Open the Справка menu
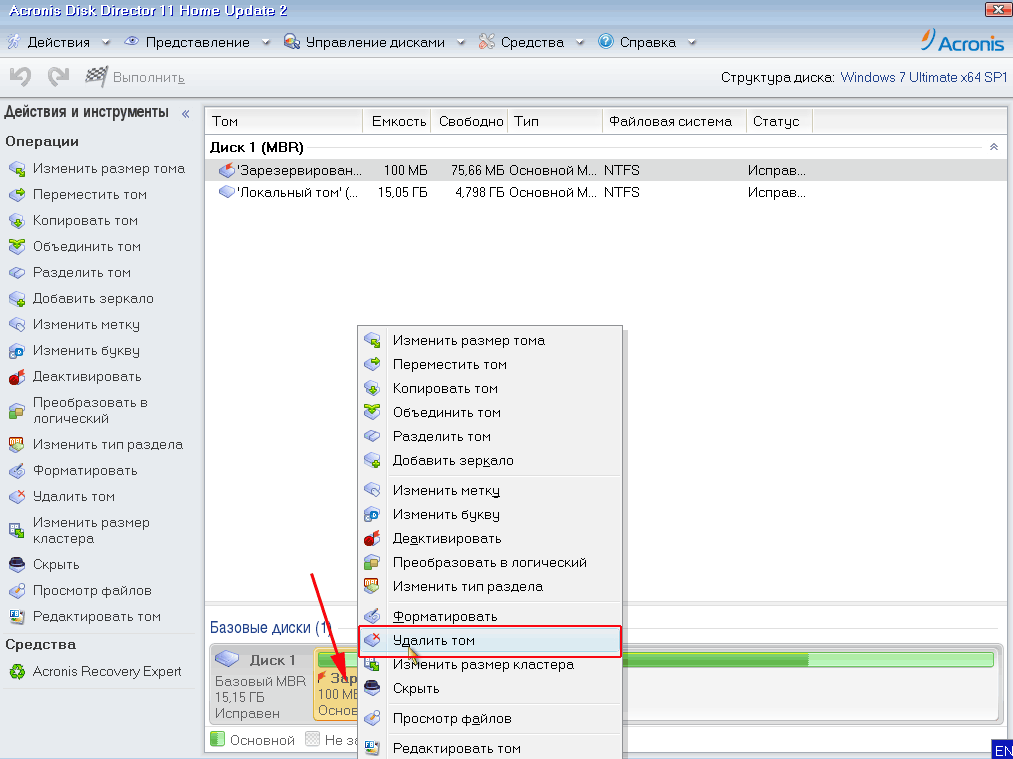 click(647, 43)
